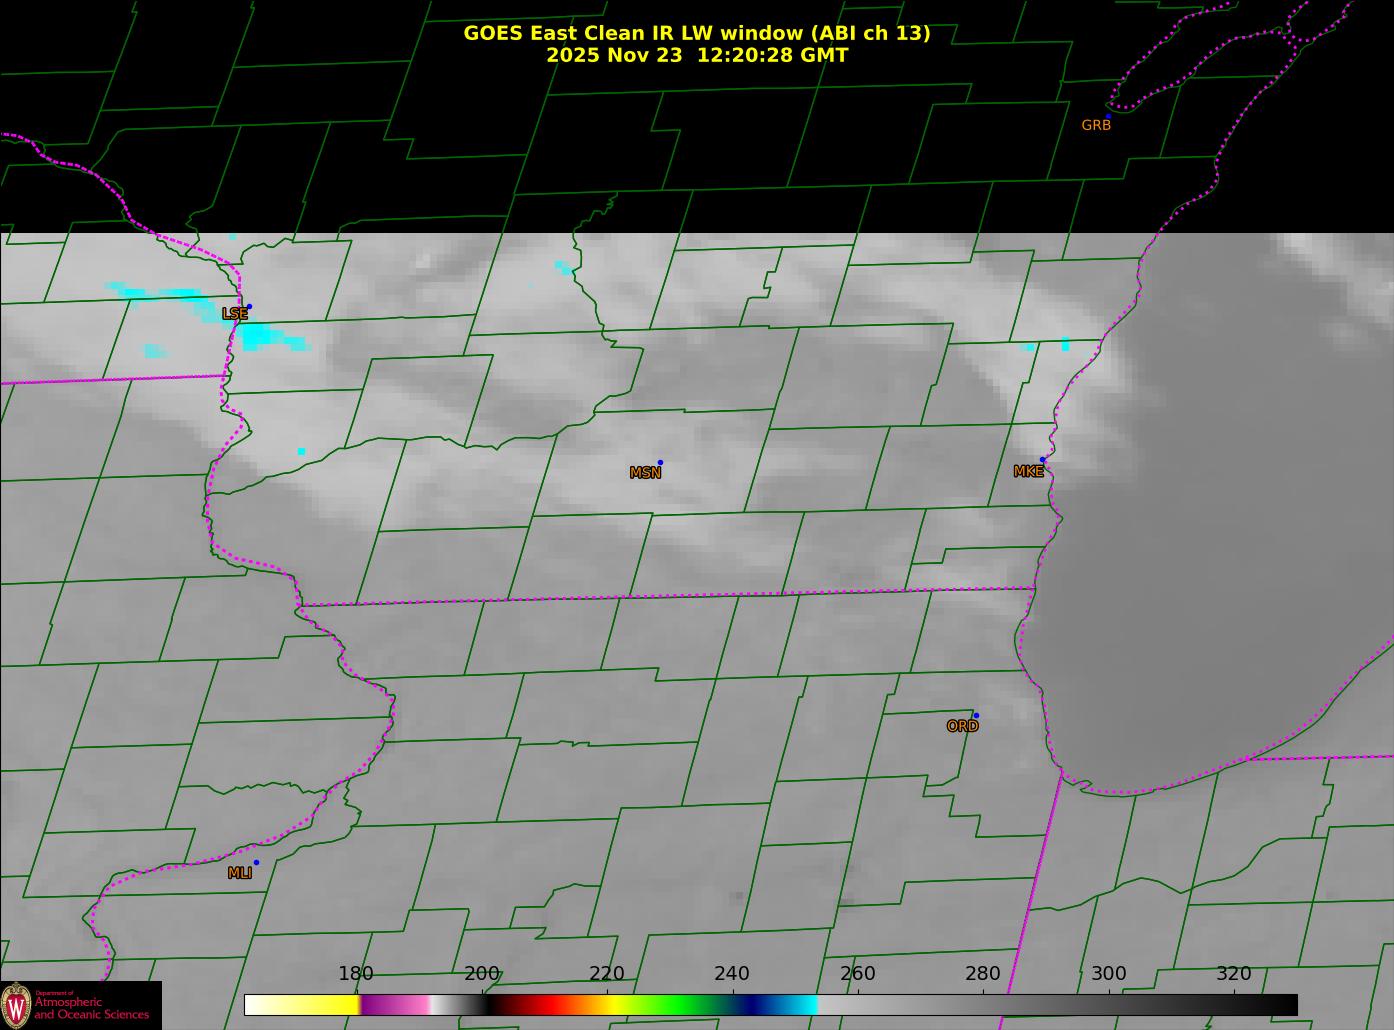This screenshot has width=1394, height=1030.
Task: Click the 320 label on the temperature scale
Action: pyautogui.click(x=1233, y=973)
